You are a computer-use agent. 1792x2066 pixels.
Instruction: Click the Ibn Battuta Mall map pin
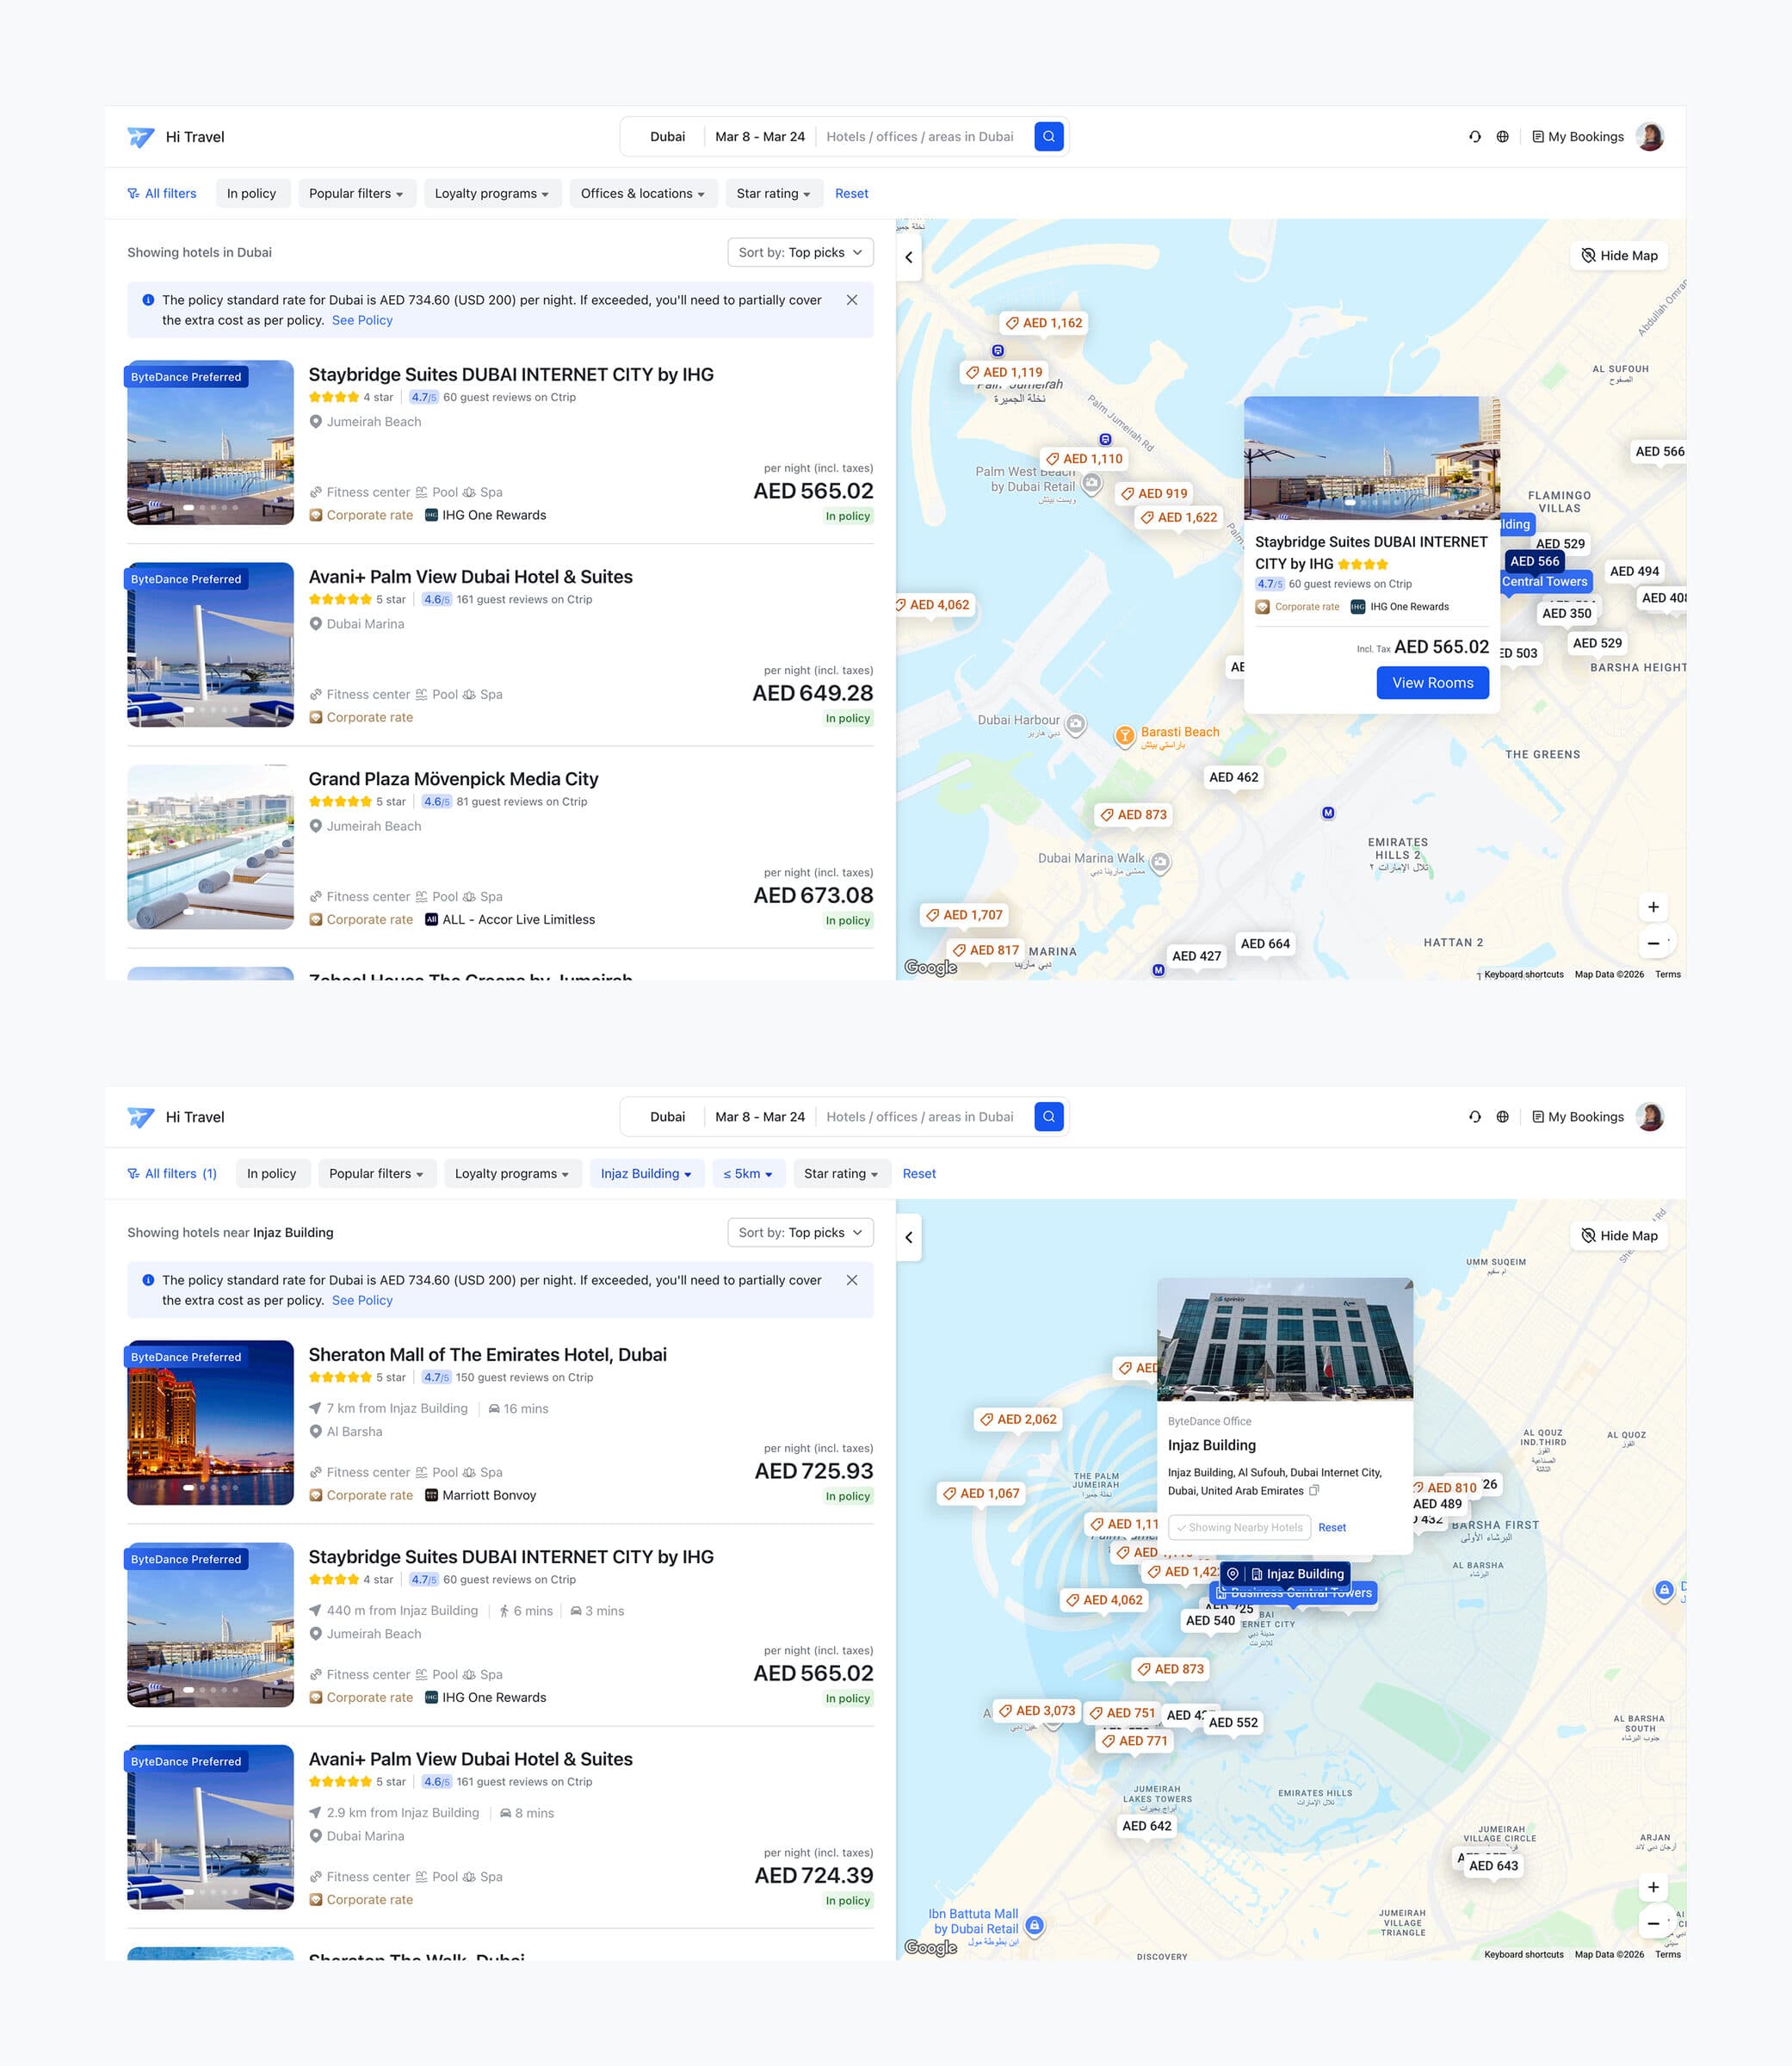click(x=1035, y=1925)
